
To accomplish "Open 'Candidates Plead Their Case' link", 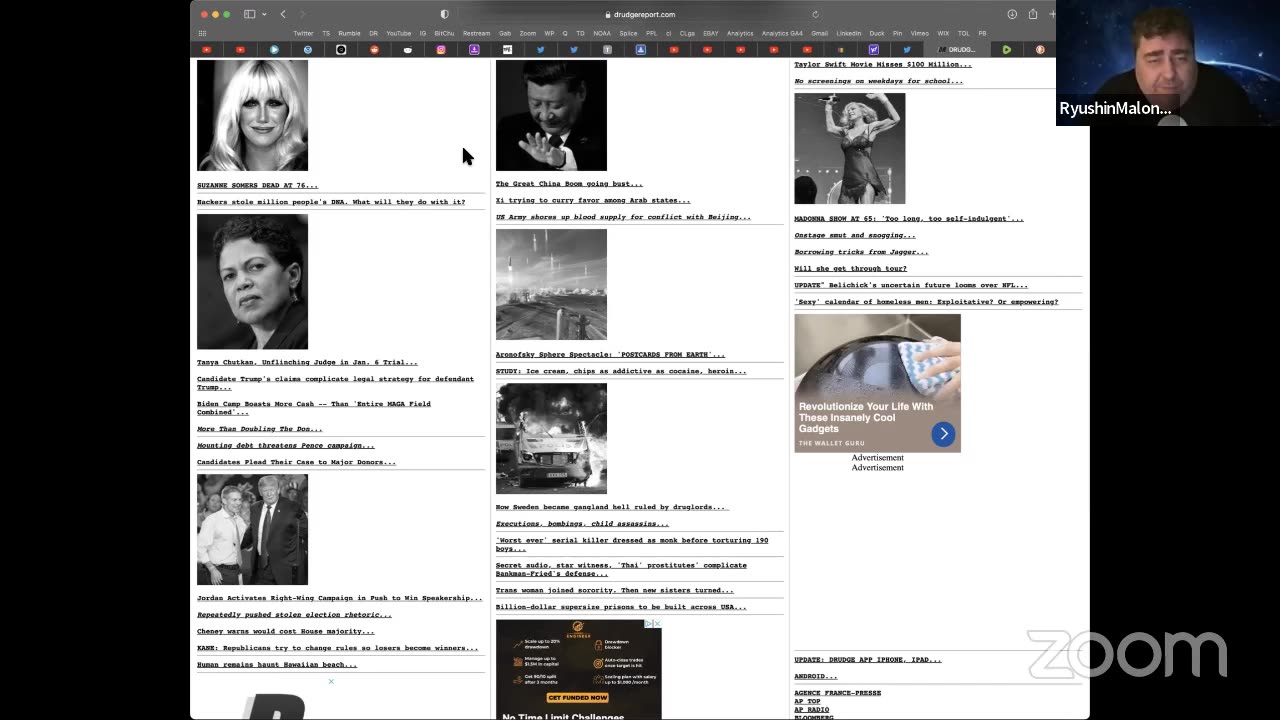I will [296, 462].
